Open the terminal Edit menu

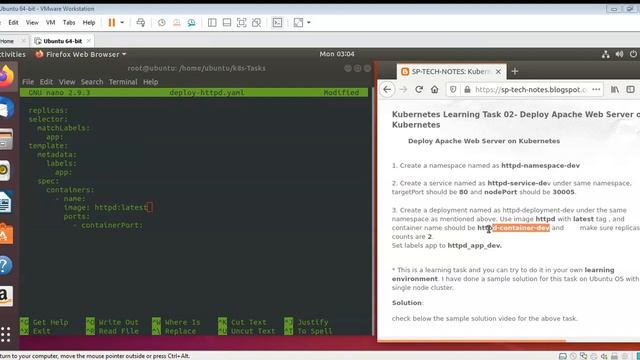click(x=46, y=82)
